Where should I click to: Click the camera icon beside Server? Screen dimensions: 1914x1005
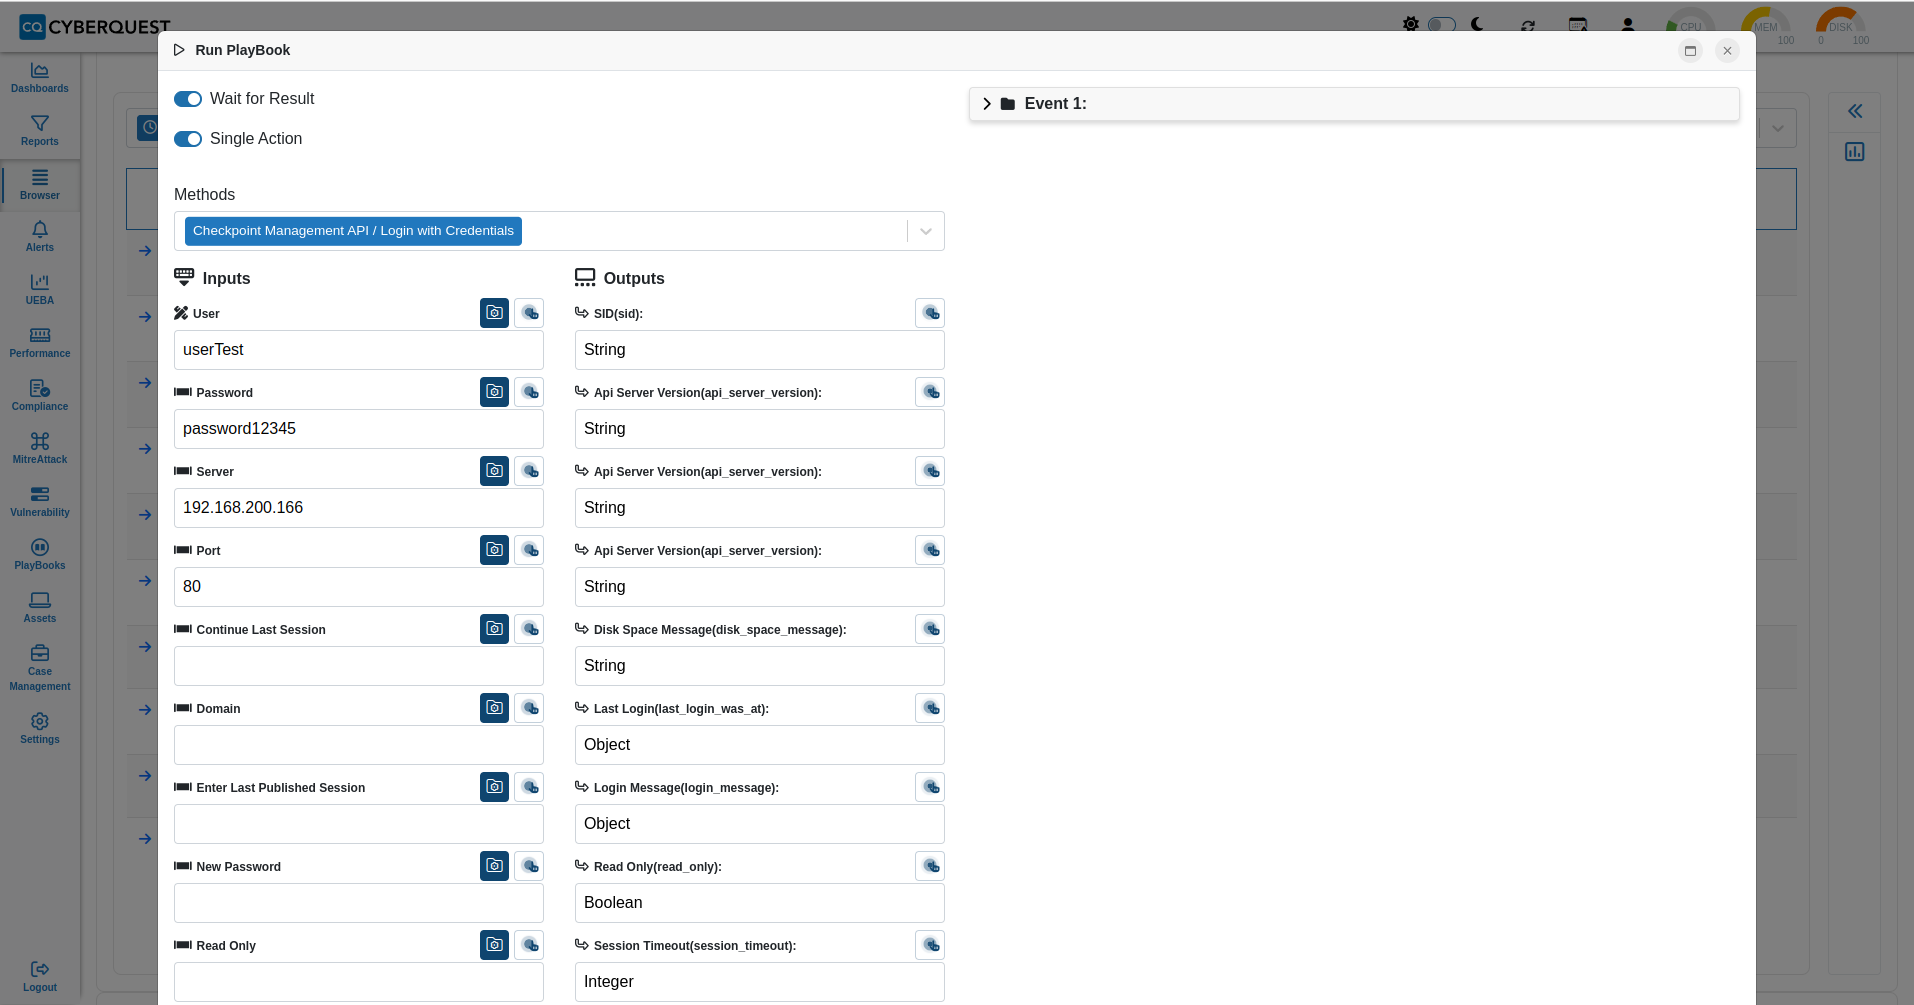[x=494, y=471]
